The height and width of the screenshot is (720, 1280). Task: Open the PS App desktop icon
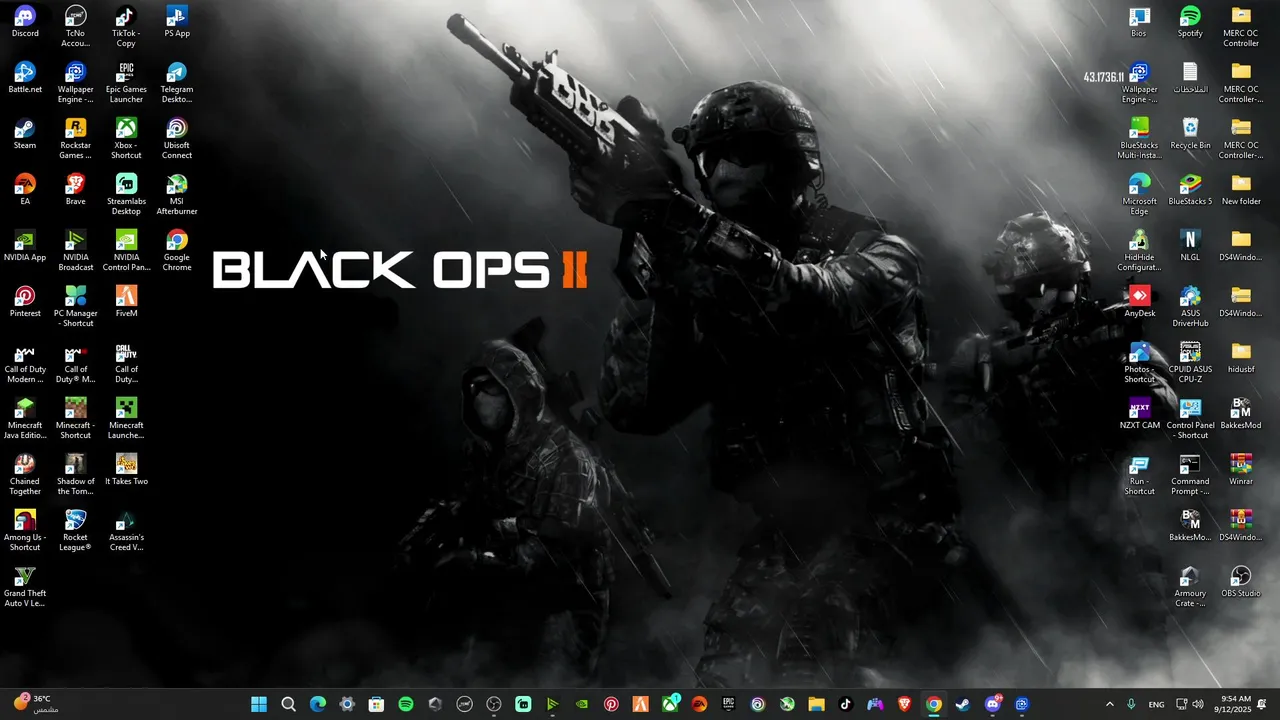[x=177, y=22]
